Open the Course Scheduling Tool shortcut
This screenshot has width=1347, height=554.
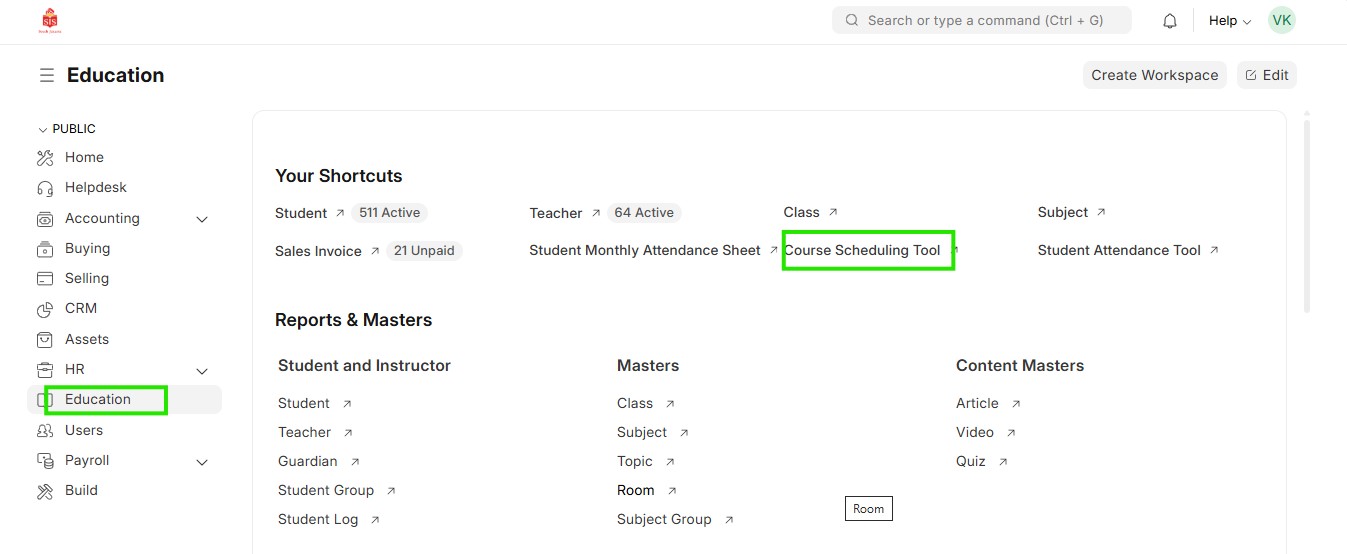point(863,251)
